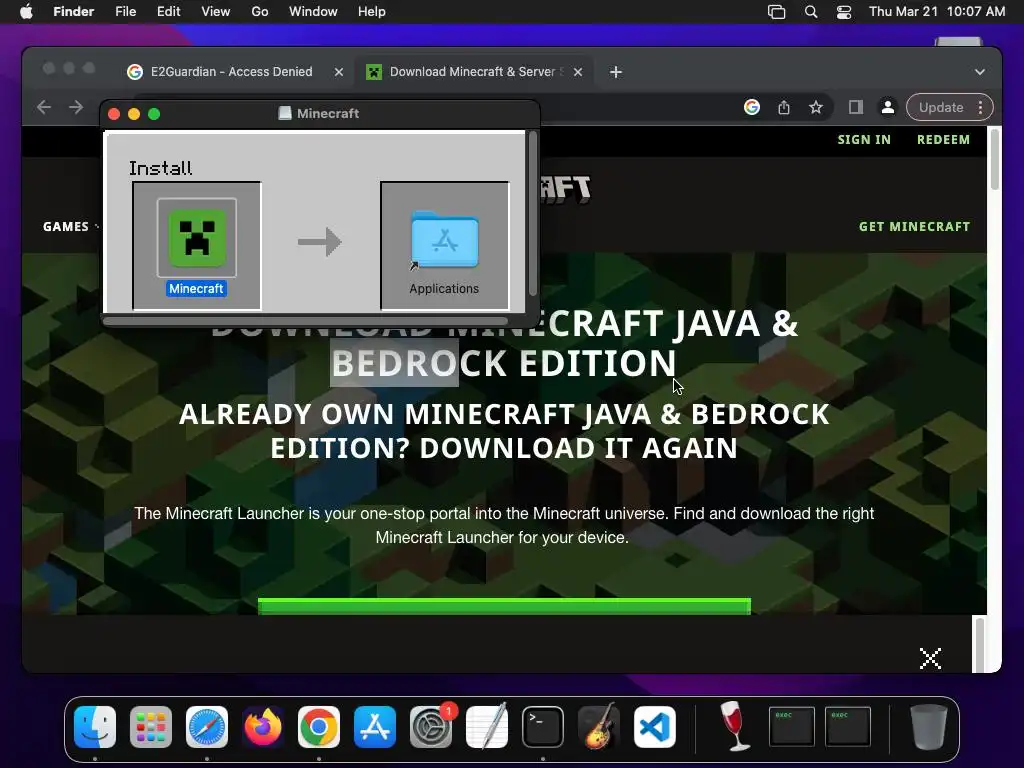Viewport: 1024px width, 768px height.
Task: Open the Apple menu
Action: [26, 12]
